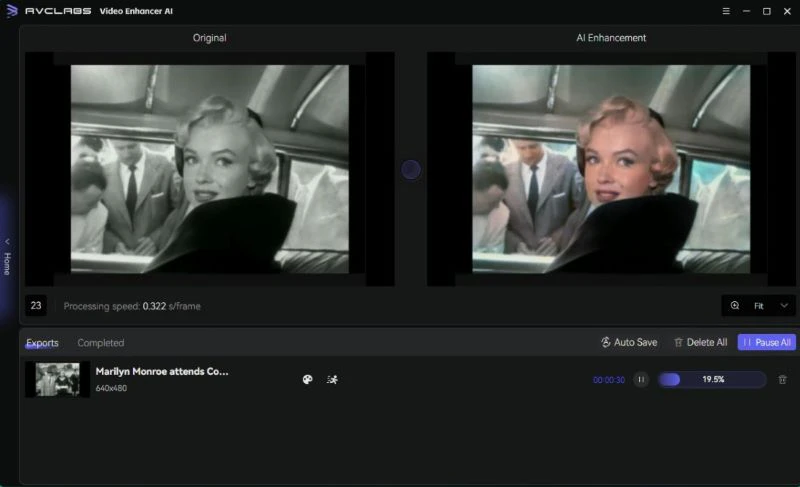Click the frame number 23 box
This screenshot has height=487, width=800.
coord(36,305)
